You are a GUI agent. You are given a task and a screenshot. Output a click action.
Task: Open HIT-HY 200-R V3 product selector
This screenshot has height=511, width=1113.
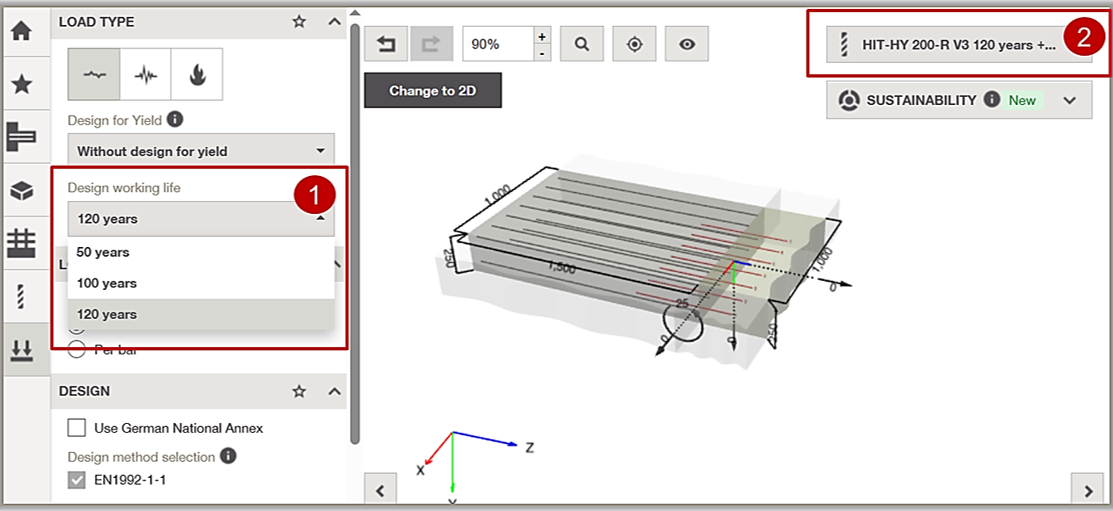tap(959, 45)
